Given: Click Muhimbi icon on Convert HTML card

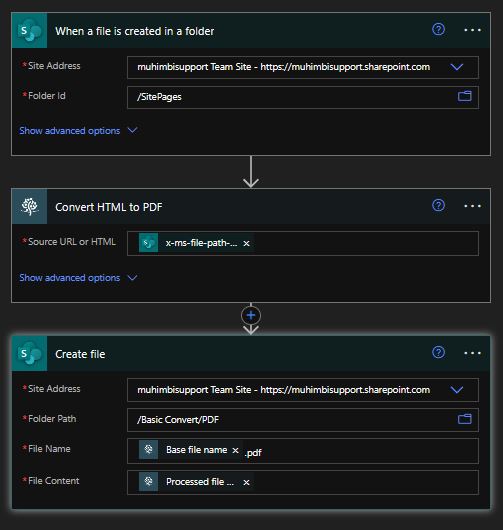Looking at the screenshot, I should click(x=29, y=207).
